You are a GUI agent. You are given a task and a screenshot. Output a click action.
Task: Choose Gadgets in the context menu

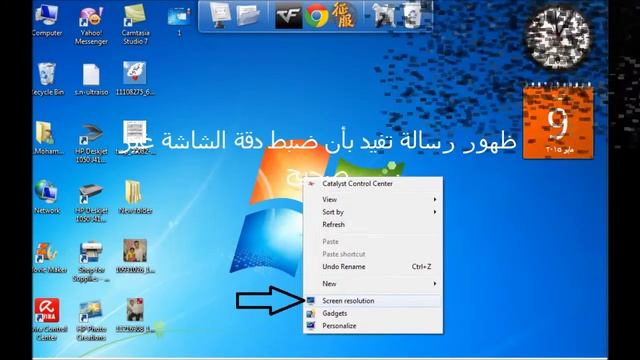(373, 313)
